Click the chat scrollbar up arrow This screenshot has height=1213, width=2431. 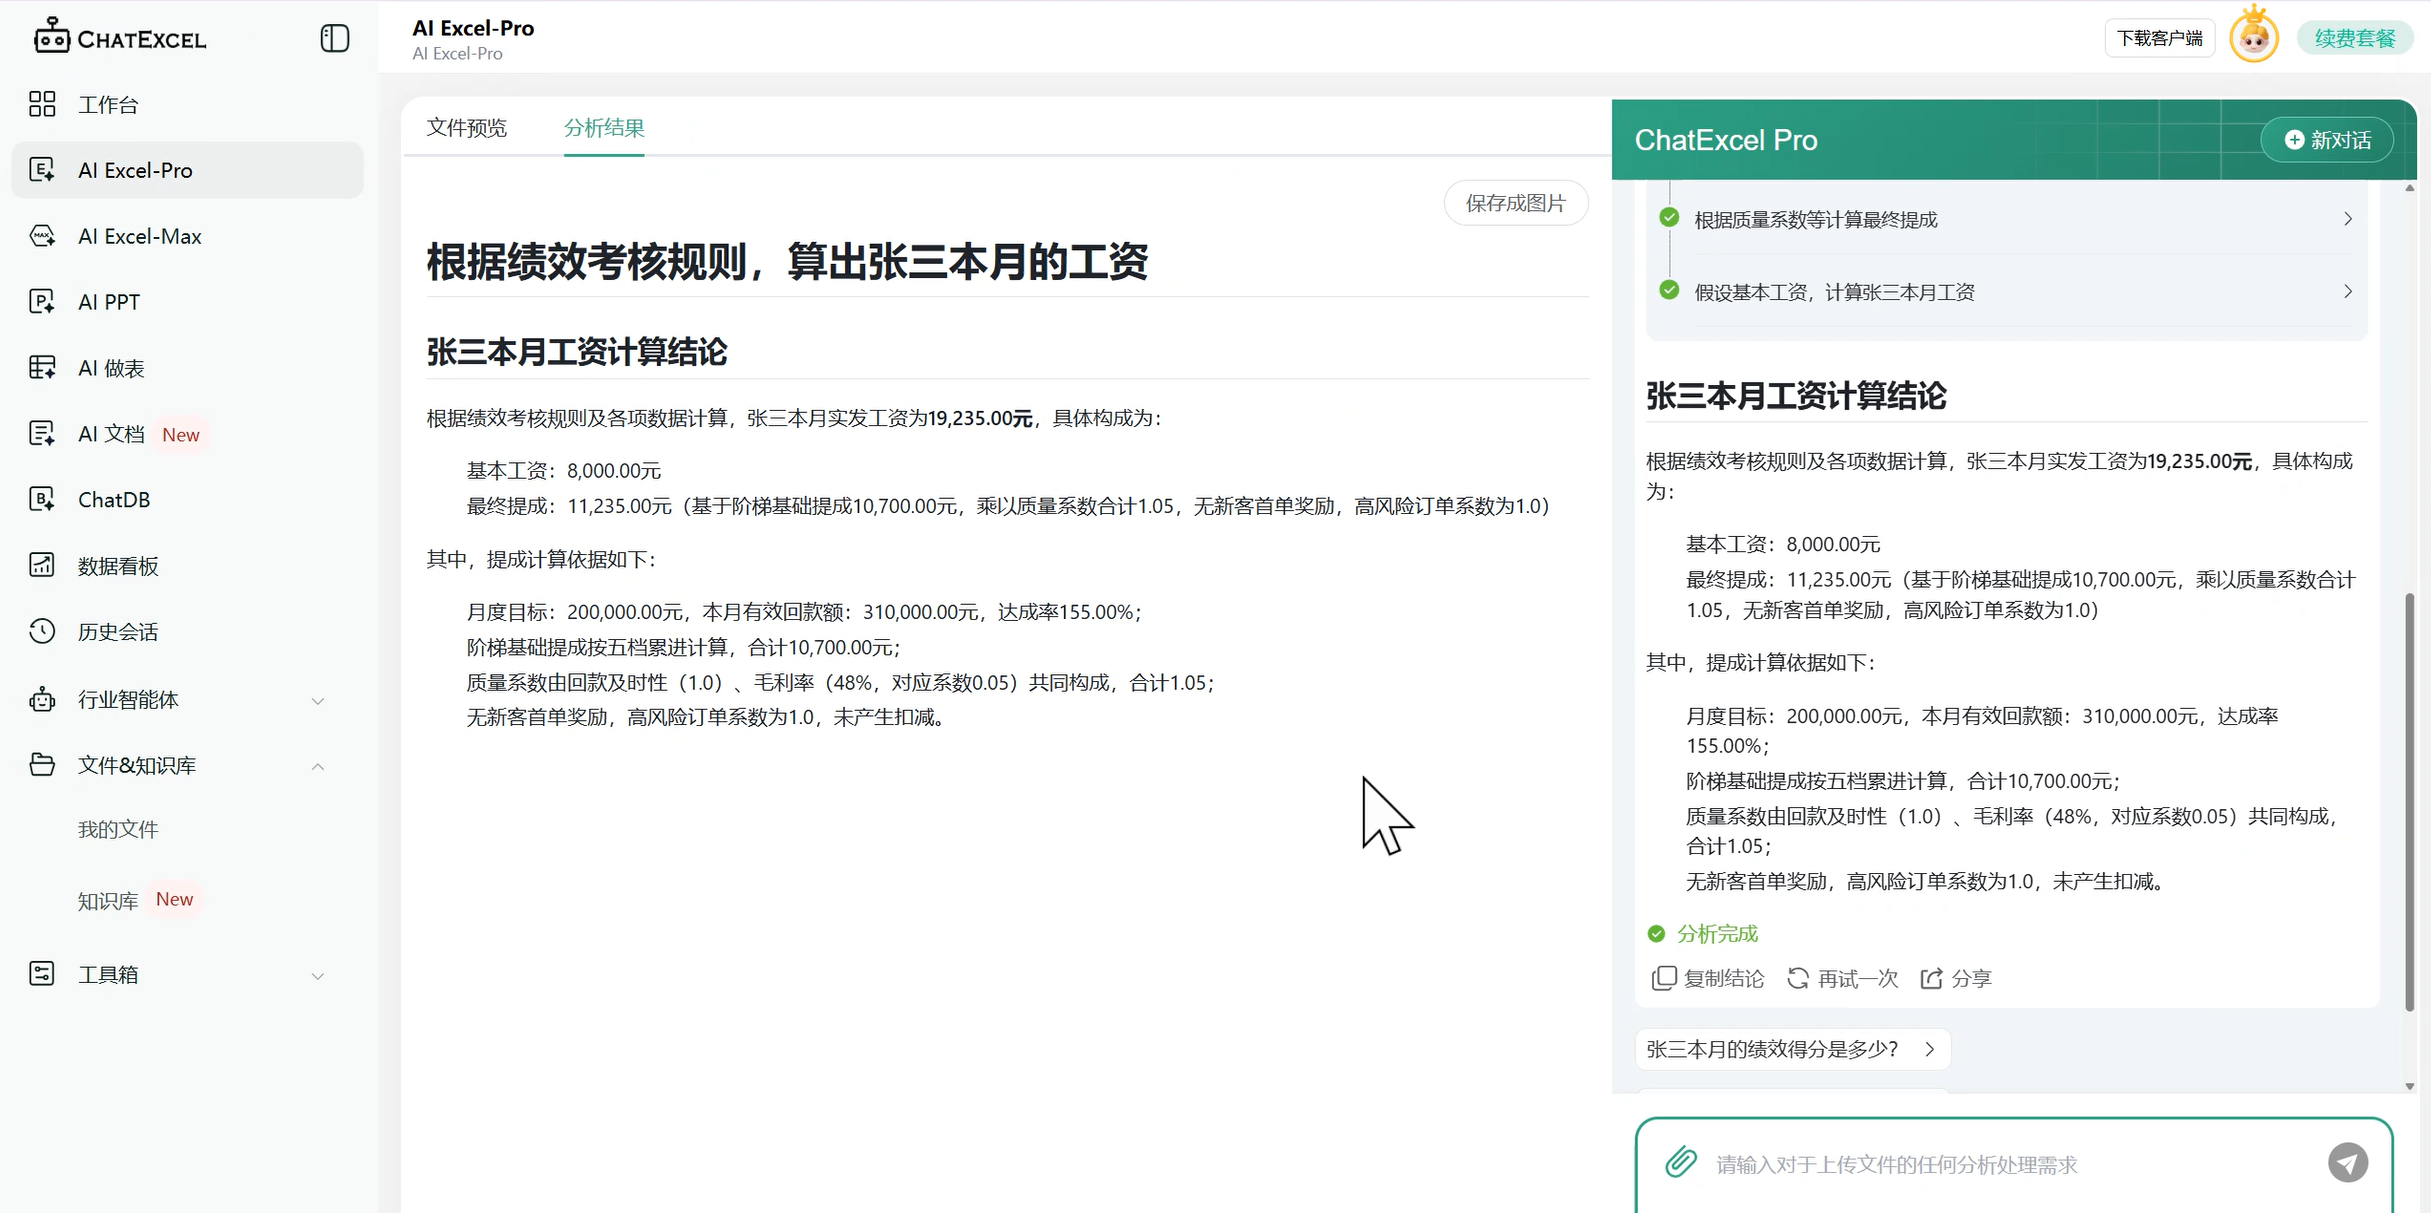click(x=2410, y=188)
